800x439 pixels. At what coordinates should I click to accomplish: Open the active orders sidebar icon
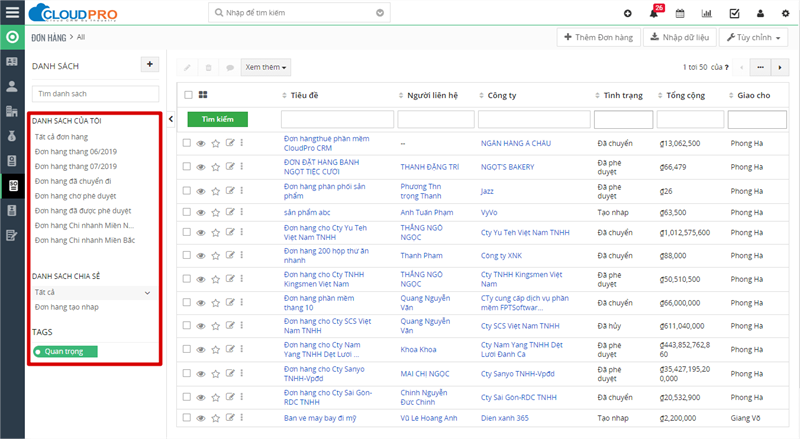coord(12,185)
